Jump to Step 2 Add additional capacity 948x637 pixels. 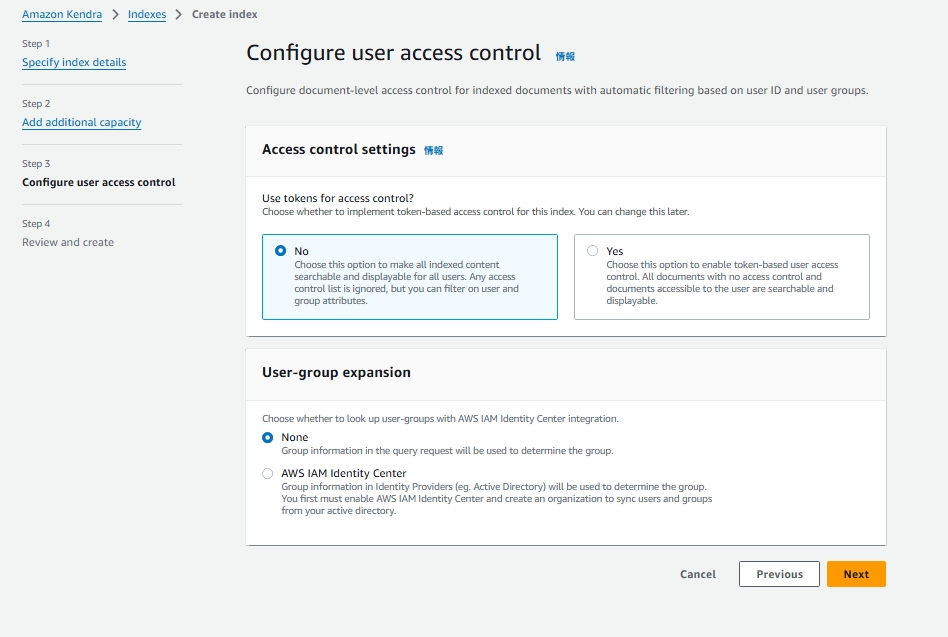(x=82, y=122)
